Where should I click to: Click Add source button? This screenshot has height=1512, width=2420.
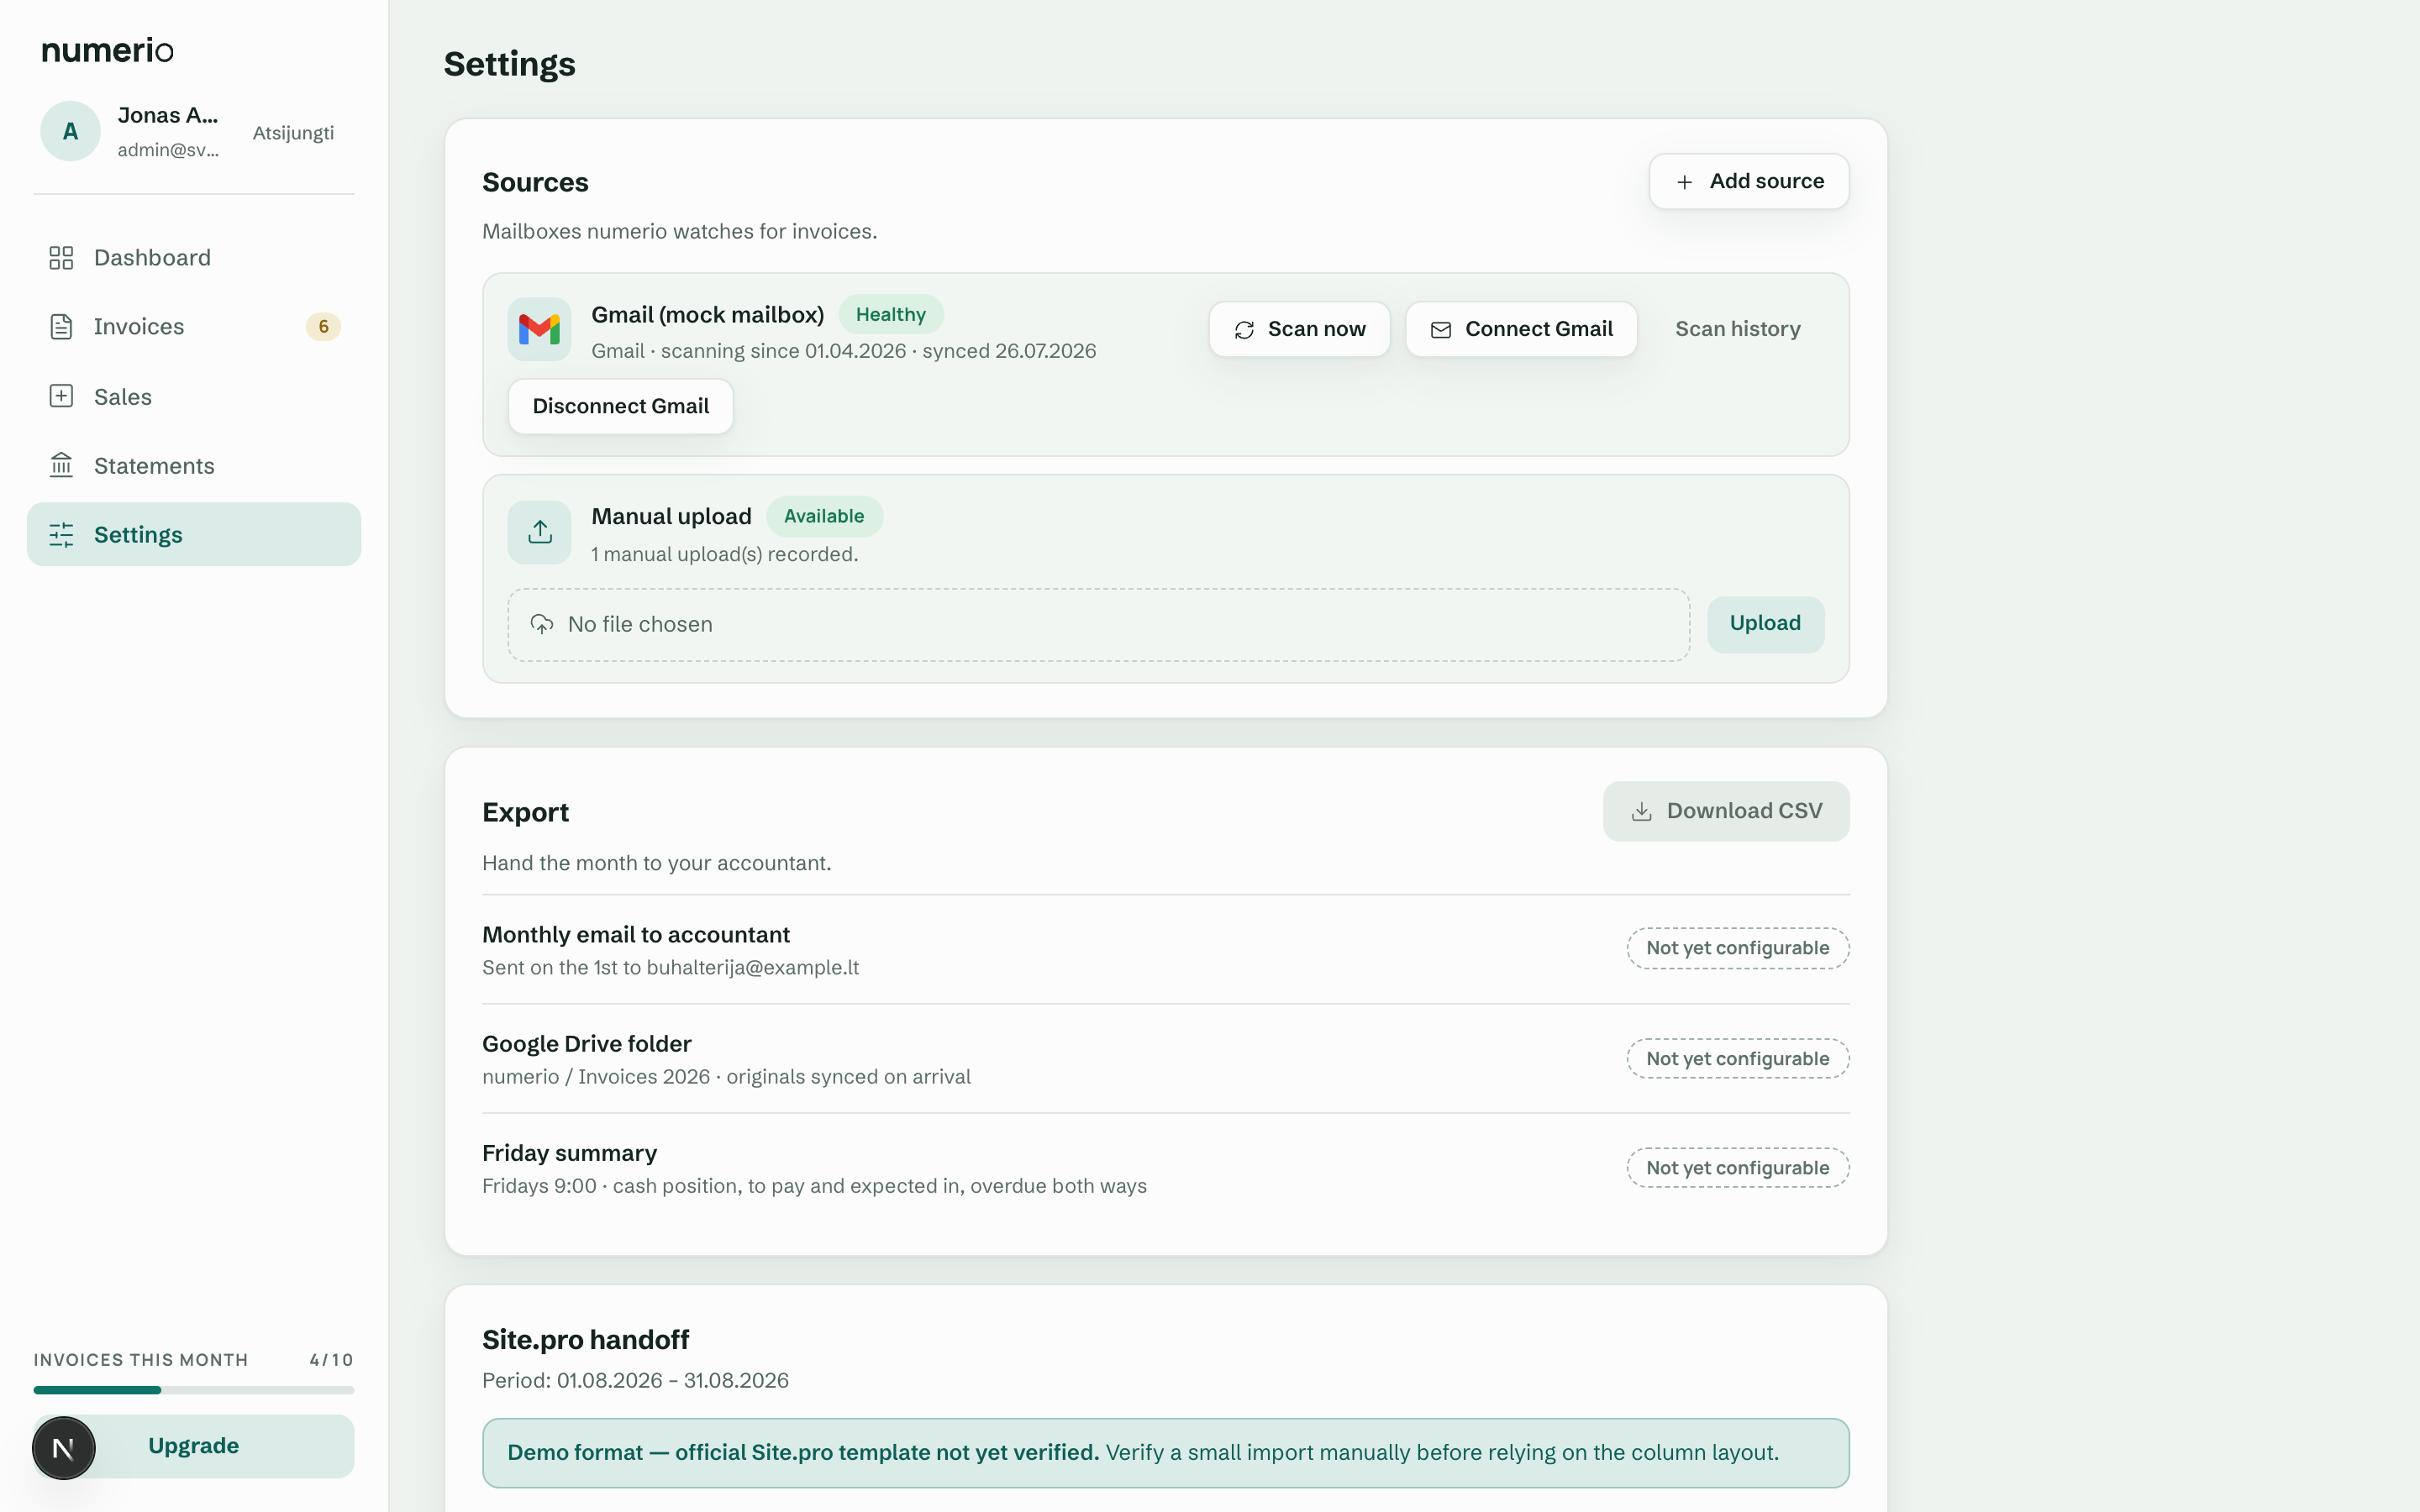pyautogui.click(x=1749, y=181)
